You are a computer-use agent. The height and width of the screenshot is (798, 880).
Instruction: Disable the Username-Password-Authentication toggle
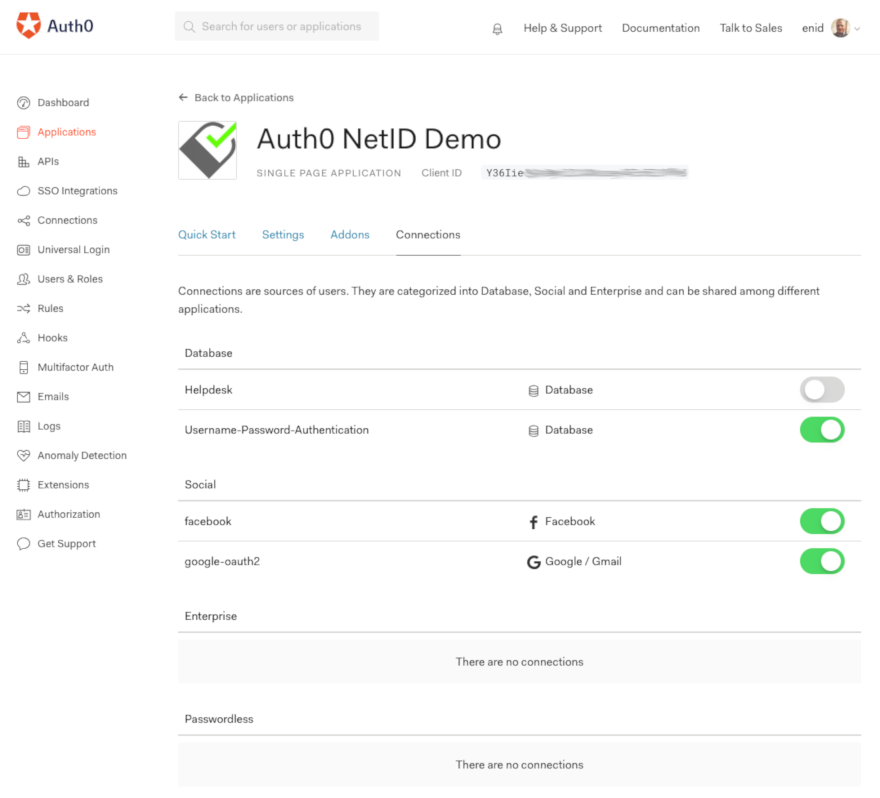point(822,430)
